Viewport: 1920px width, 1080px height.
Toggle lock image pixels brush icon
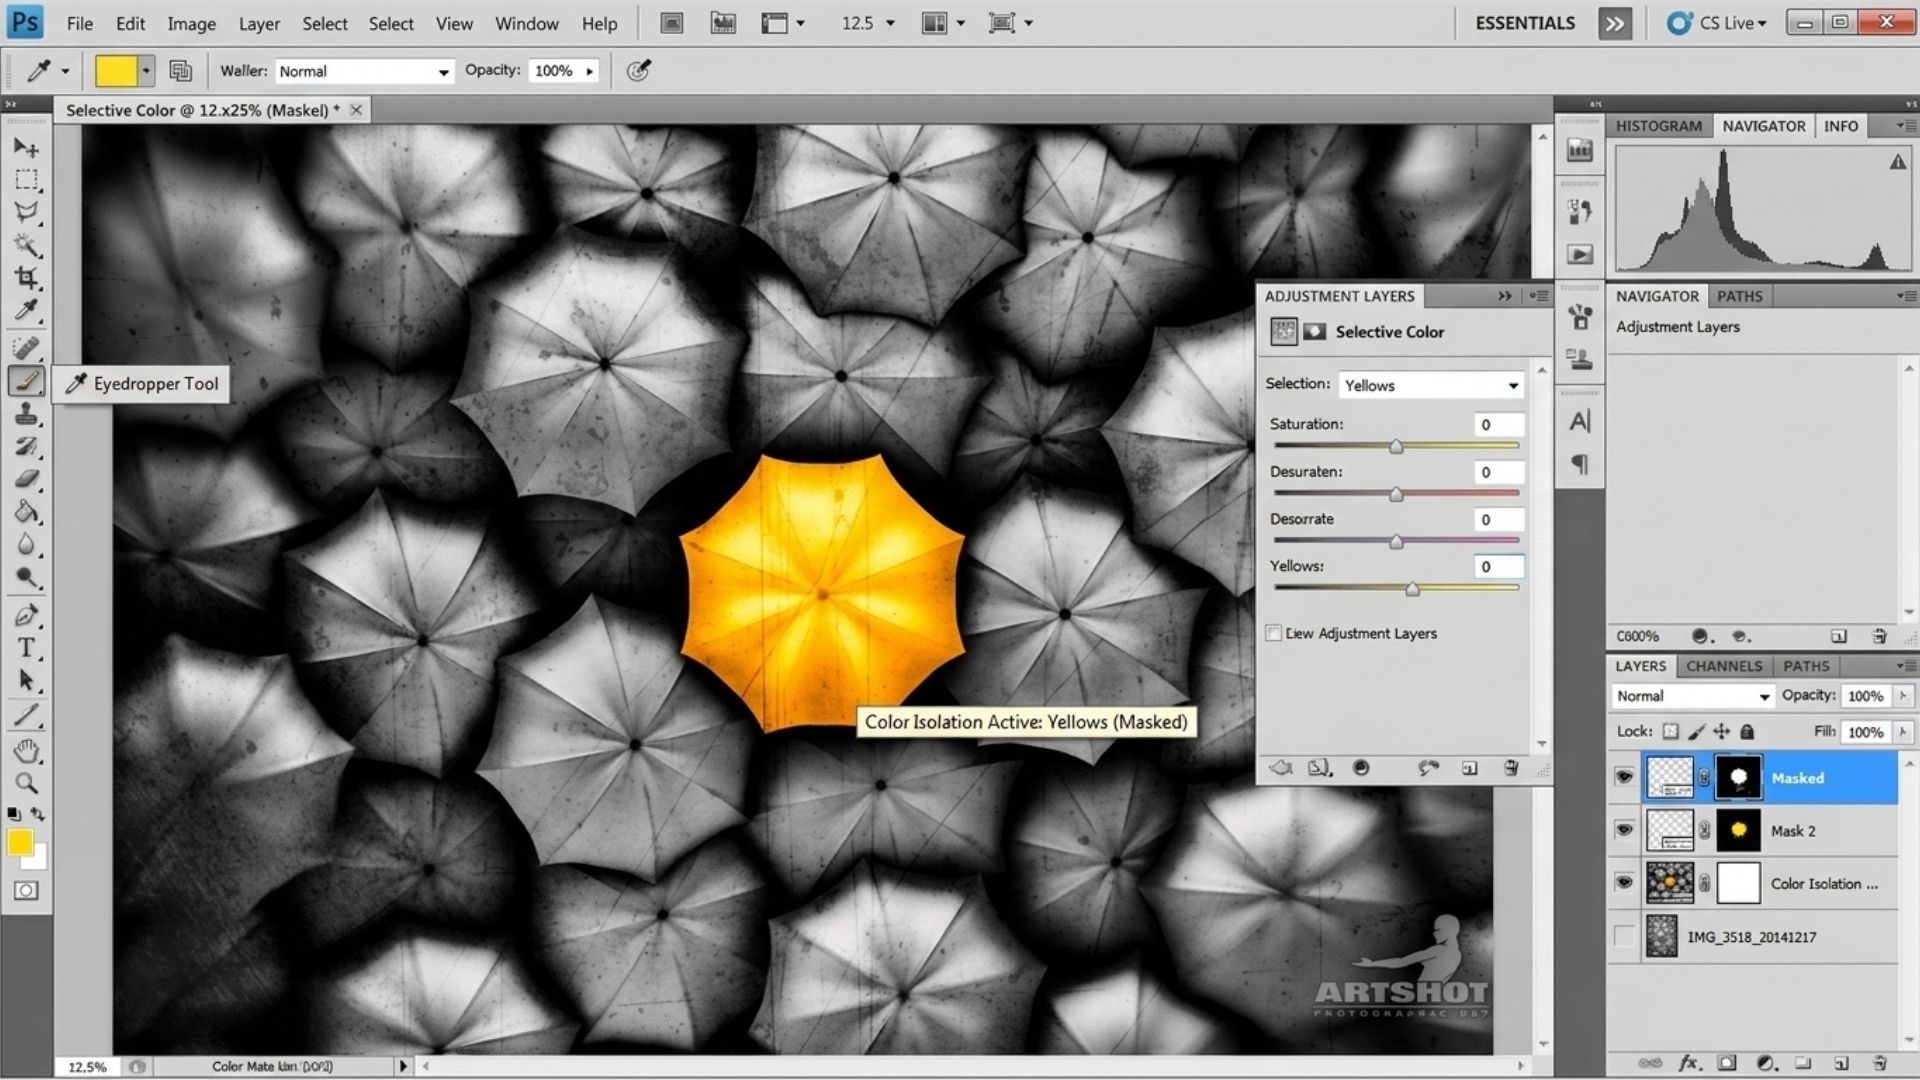pyautogui.click(x=1697, y=731)
